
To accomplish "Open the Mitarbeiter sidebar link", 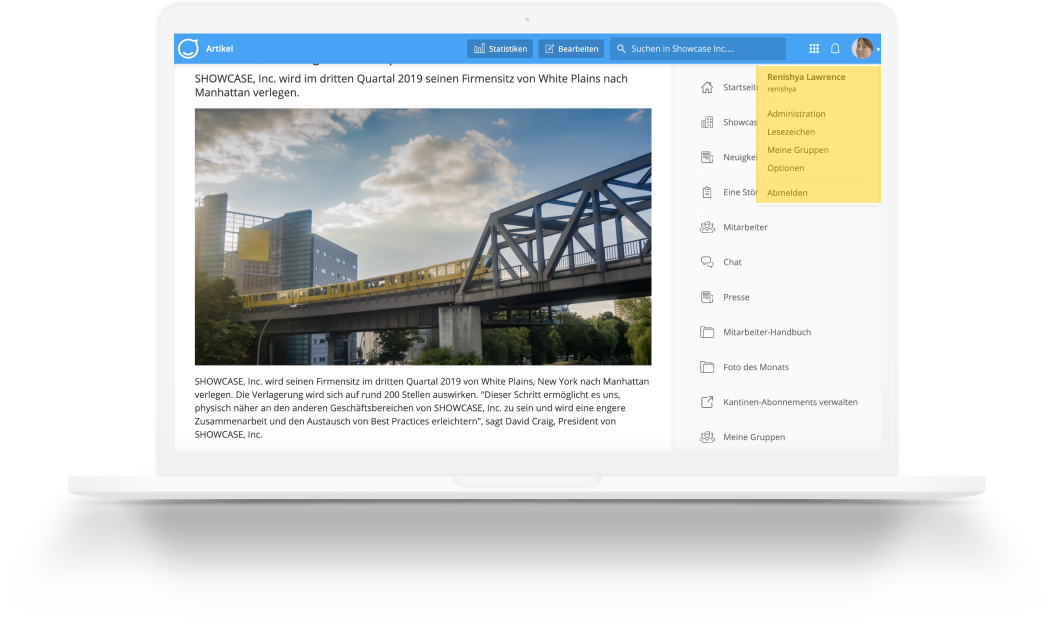I will (x=745, y=227).
